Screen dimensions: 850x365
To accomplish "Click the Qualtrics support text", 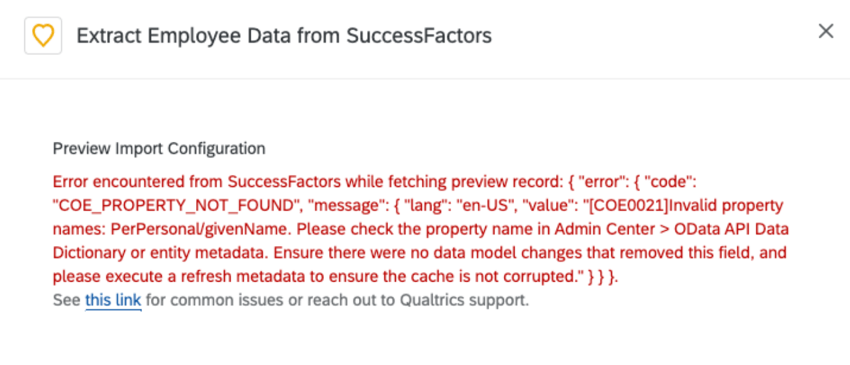I will 463,300.
